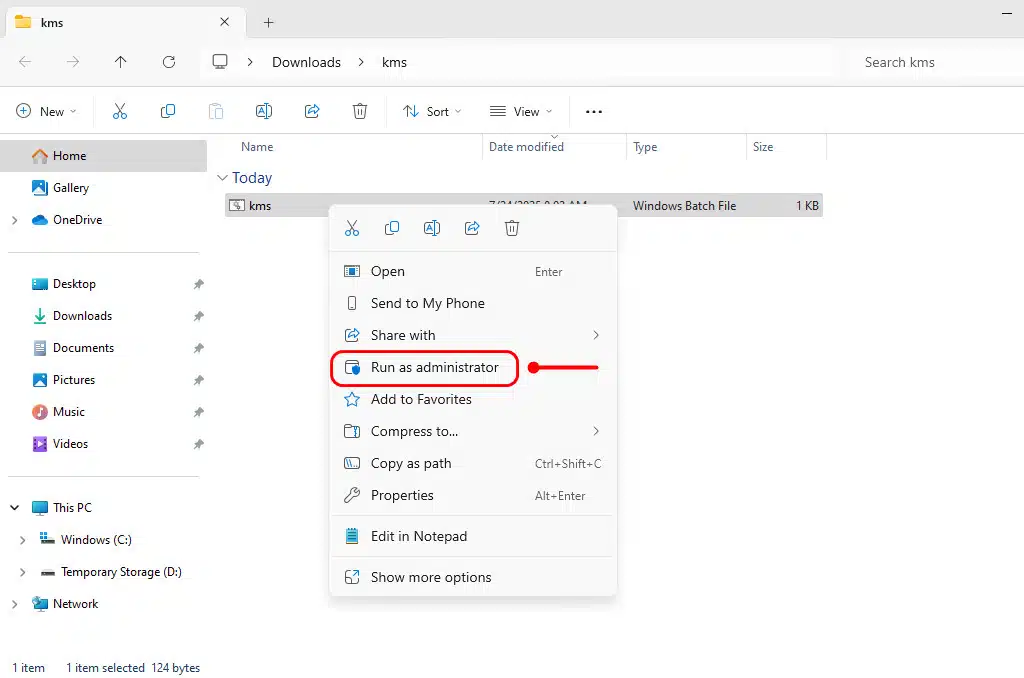Click the Up arrow navigation icon
Screen dimensions: 1024x678
[x=121, y=62]
